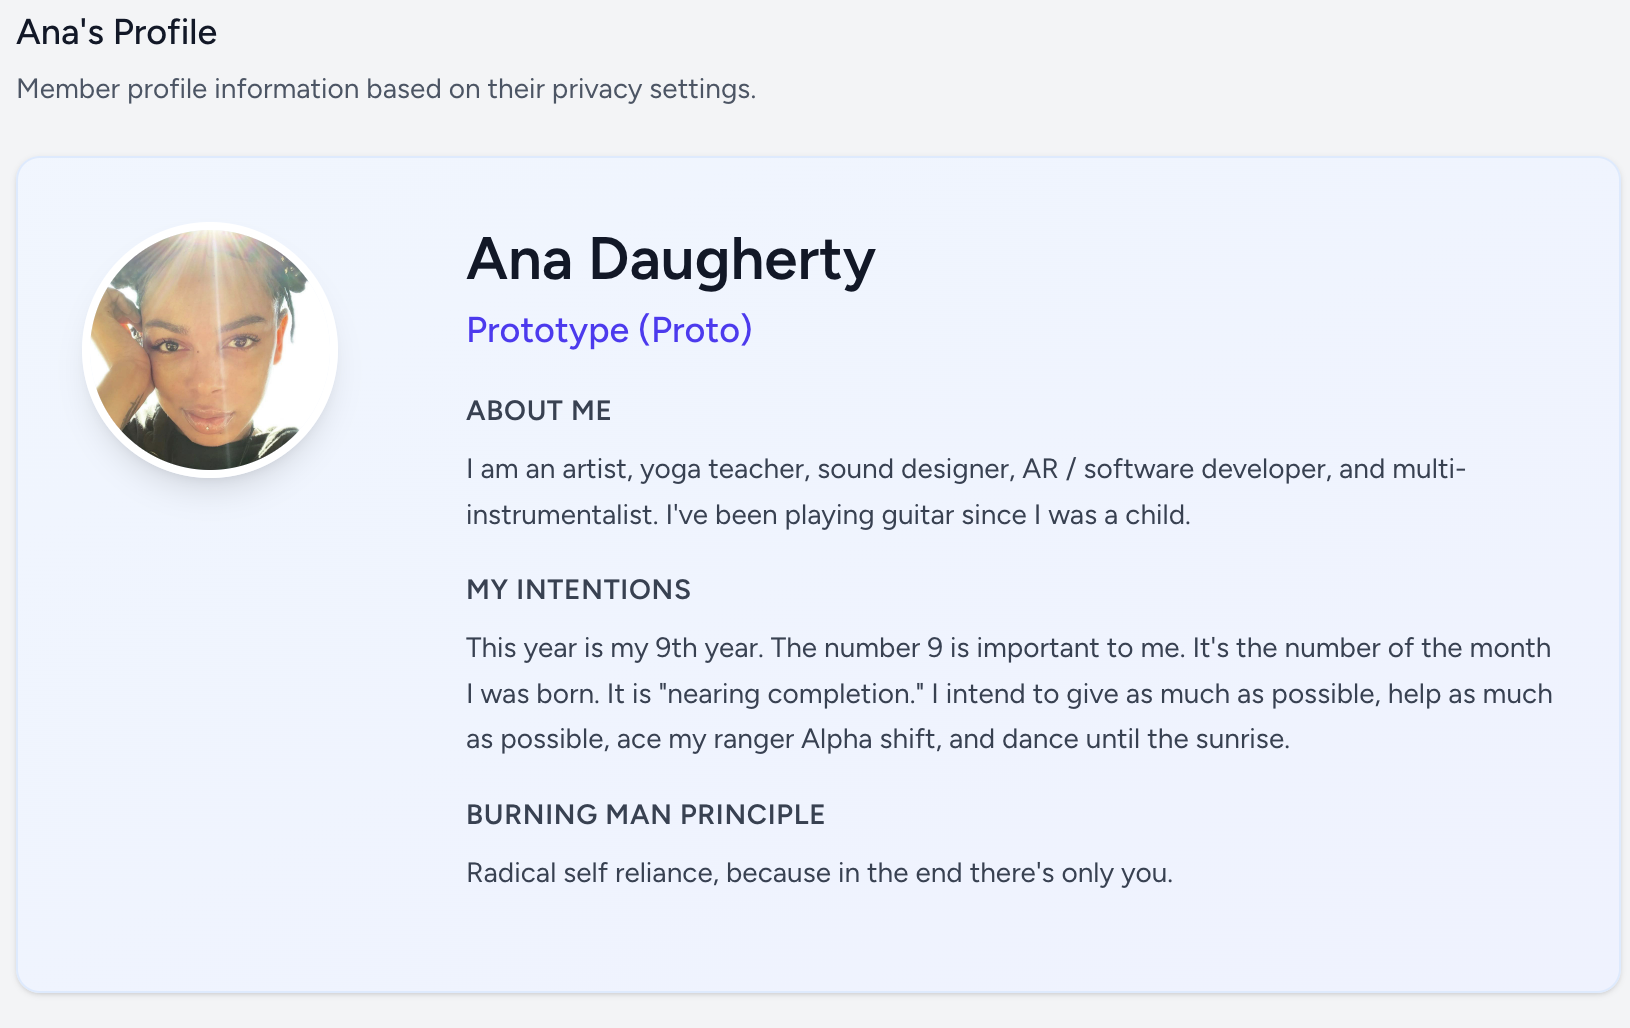The image size is (1630, 1028).
Task: Click Ana's circular profile photo
Action: coord(210,350)
